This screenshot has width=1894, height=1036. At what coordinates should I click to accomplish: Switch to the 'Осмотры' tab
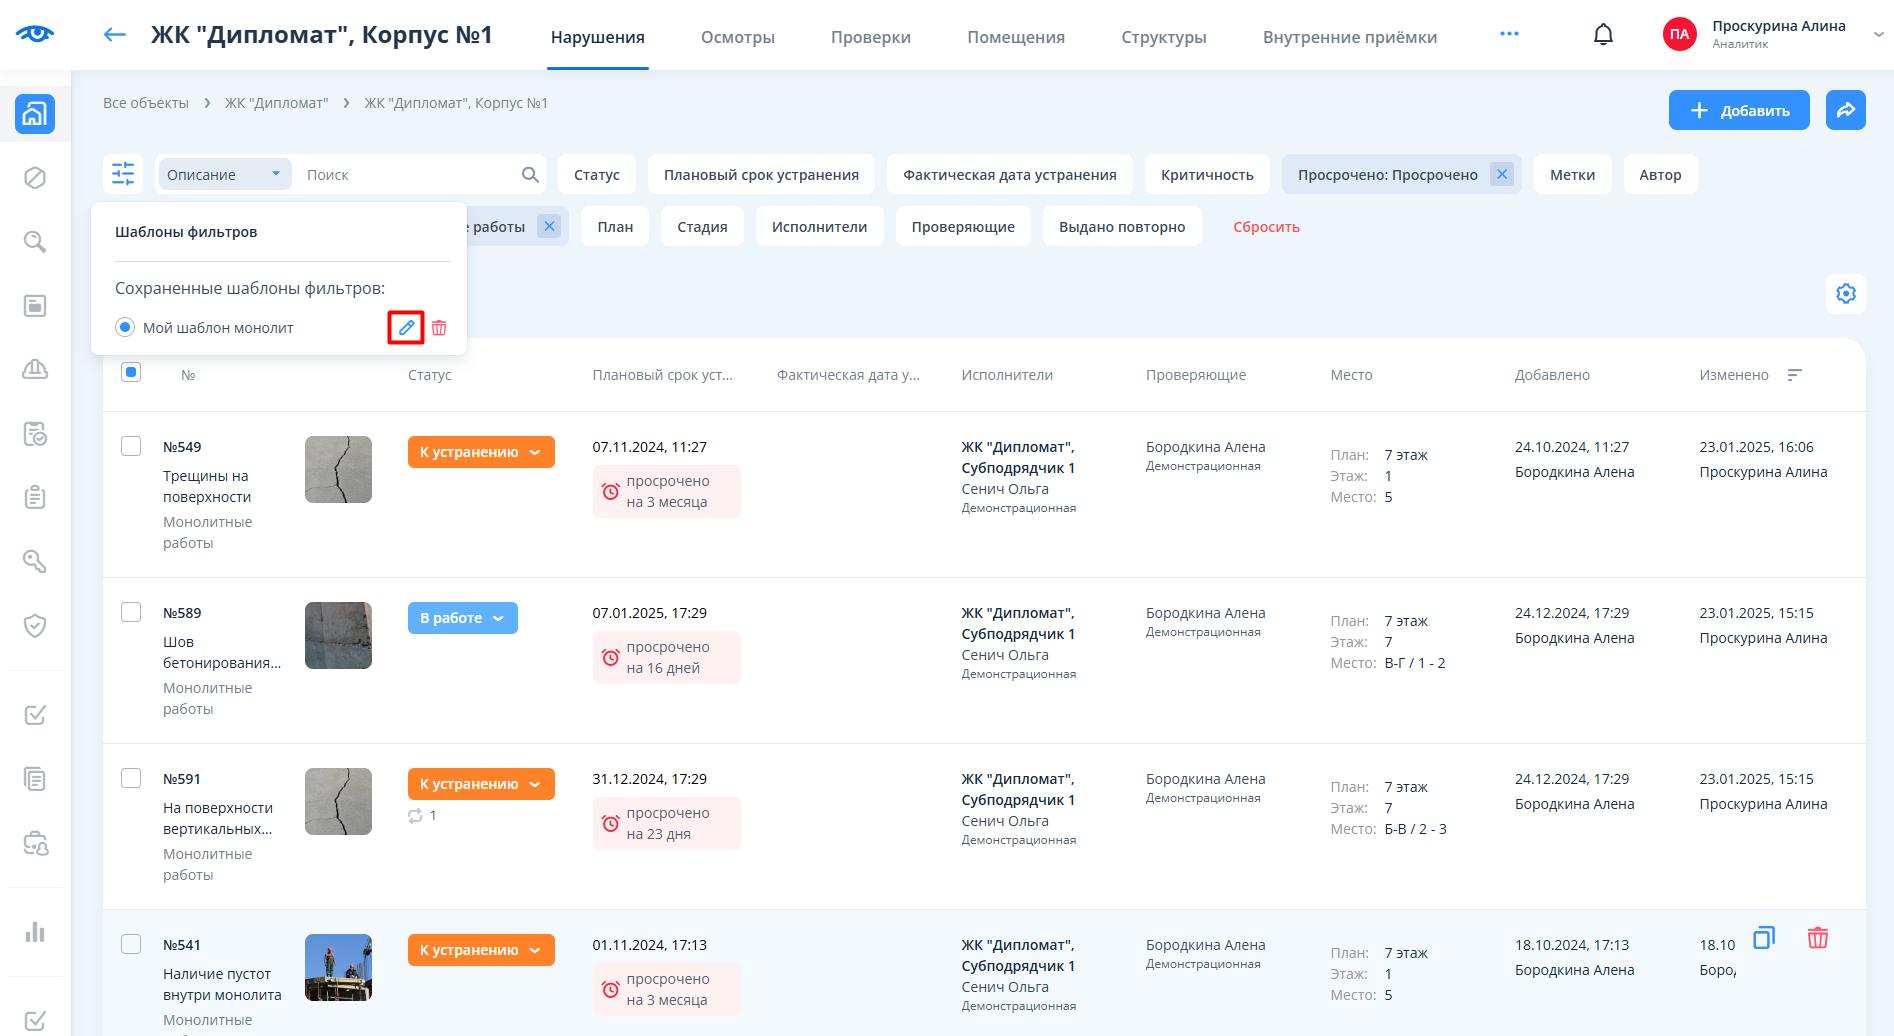pyautogui.click(x=737, y=37)
